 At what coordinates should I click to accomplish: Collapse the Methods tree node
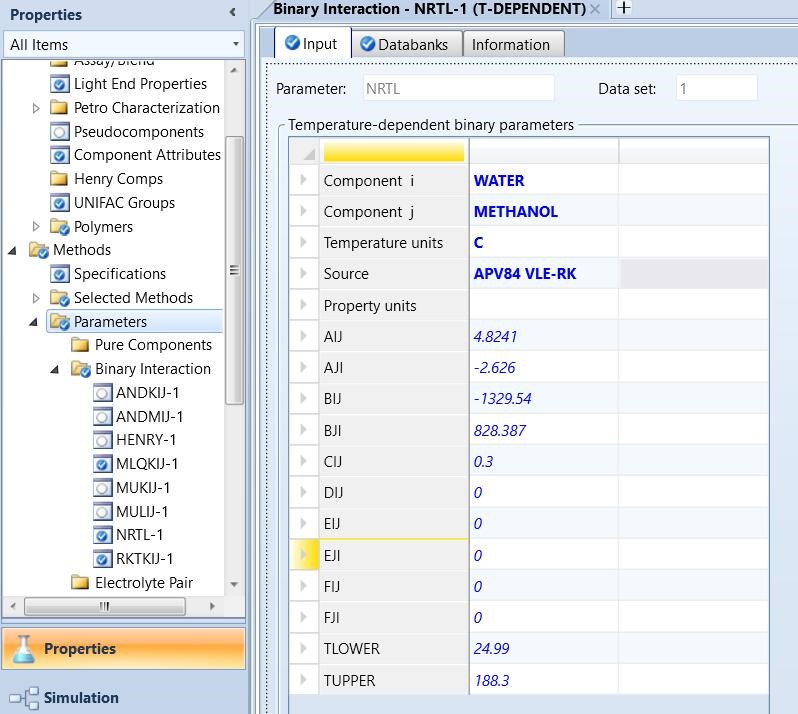[13, 250]
